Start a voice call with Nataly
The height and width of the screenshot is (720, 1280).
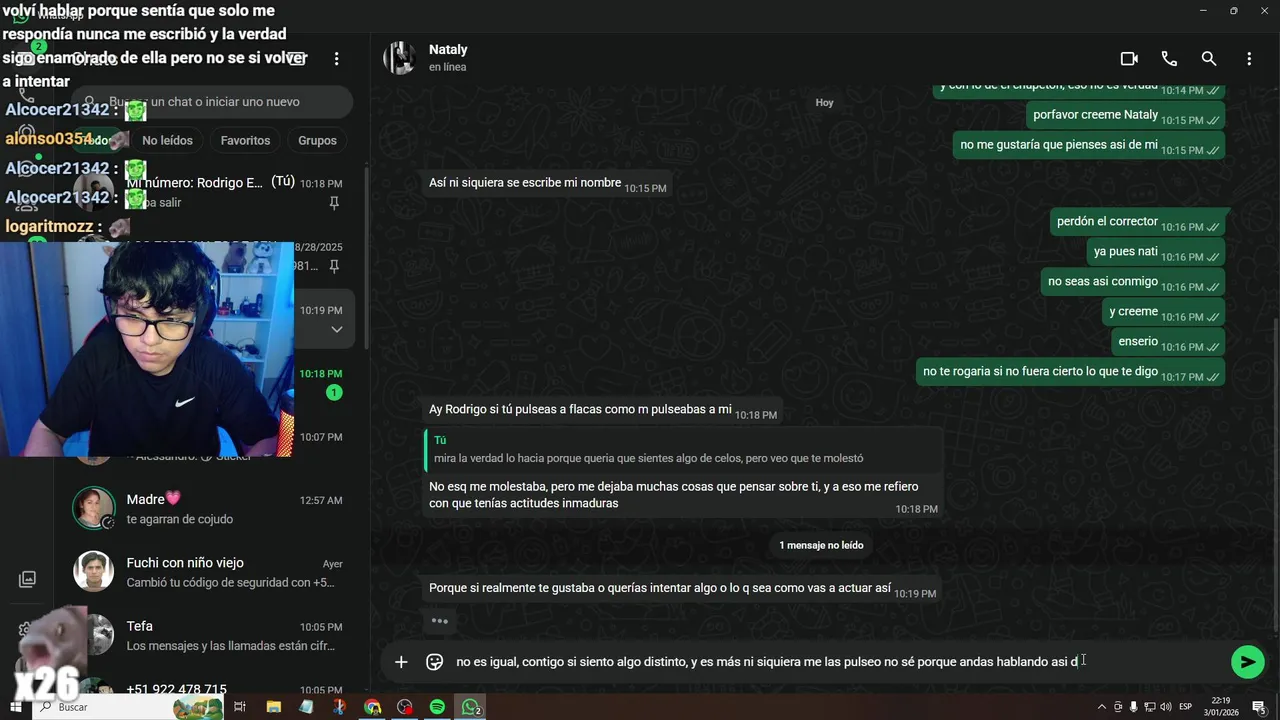(x=1169, y=59)
